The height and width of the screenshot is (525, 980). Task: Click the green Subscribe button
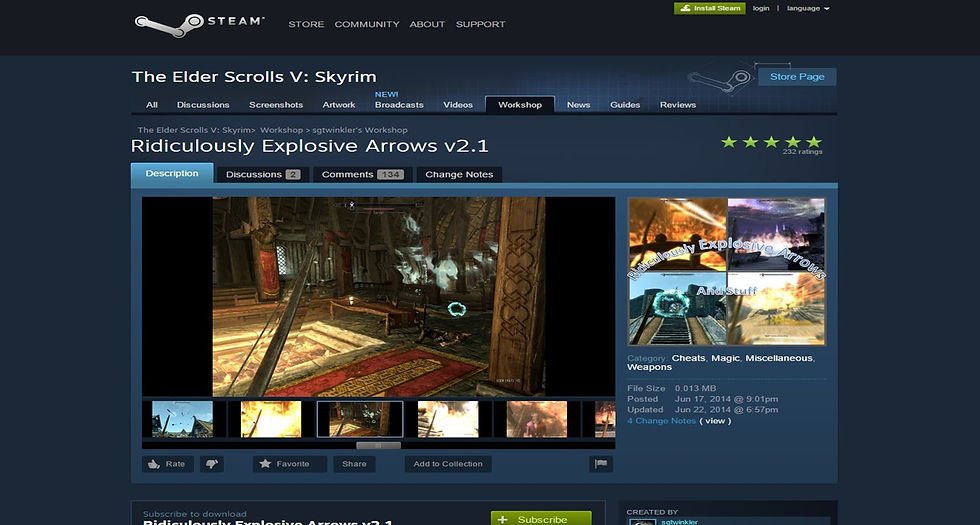541,518
